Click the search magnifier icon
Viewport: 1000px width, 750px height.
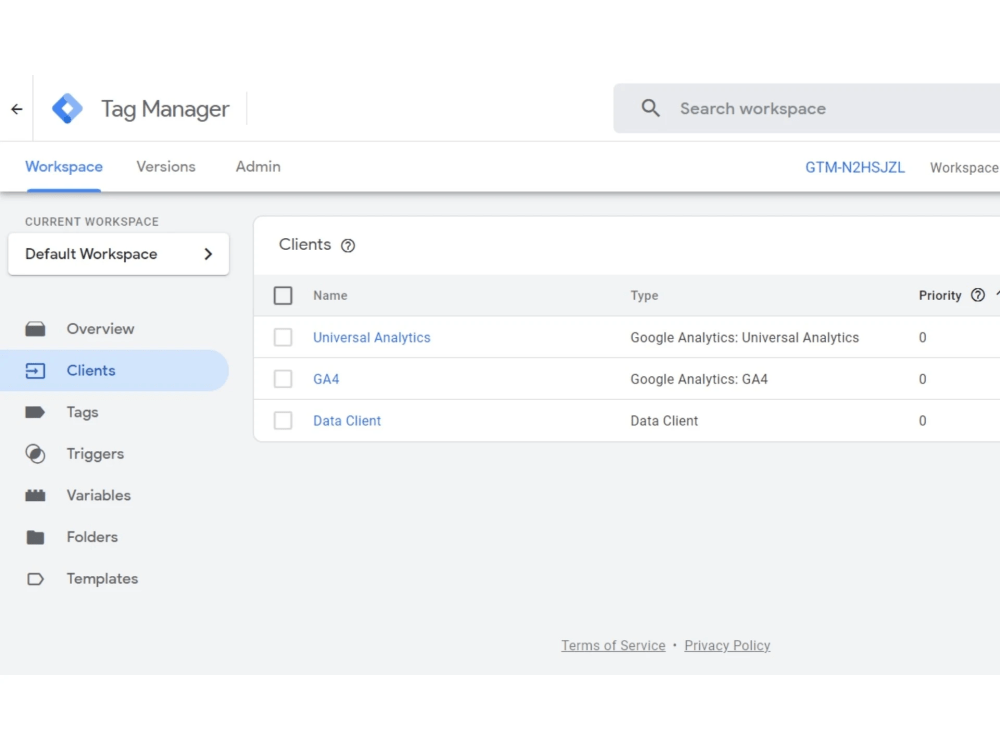pos(650,108)
